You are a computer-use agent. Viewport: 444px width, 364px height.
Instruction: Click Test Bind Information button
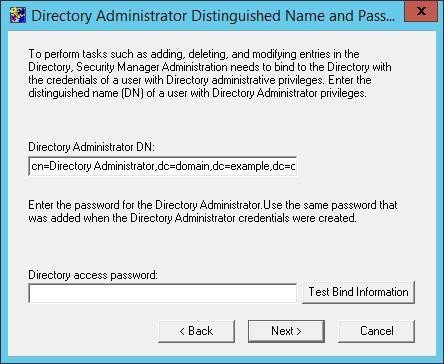[x=358, y=292]
